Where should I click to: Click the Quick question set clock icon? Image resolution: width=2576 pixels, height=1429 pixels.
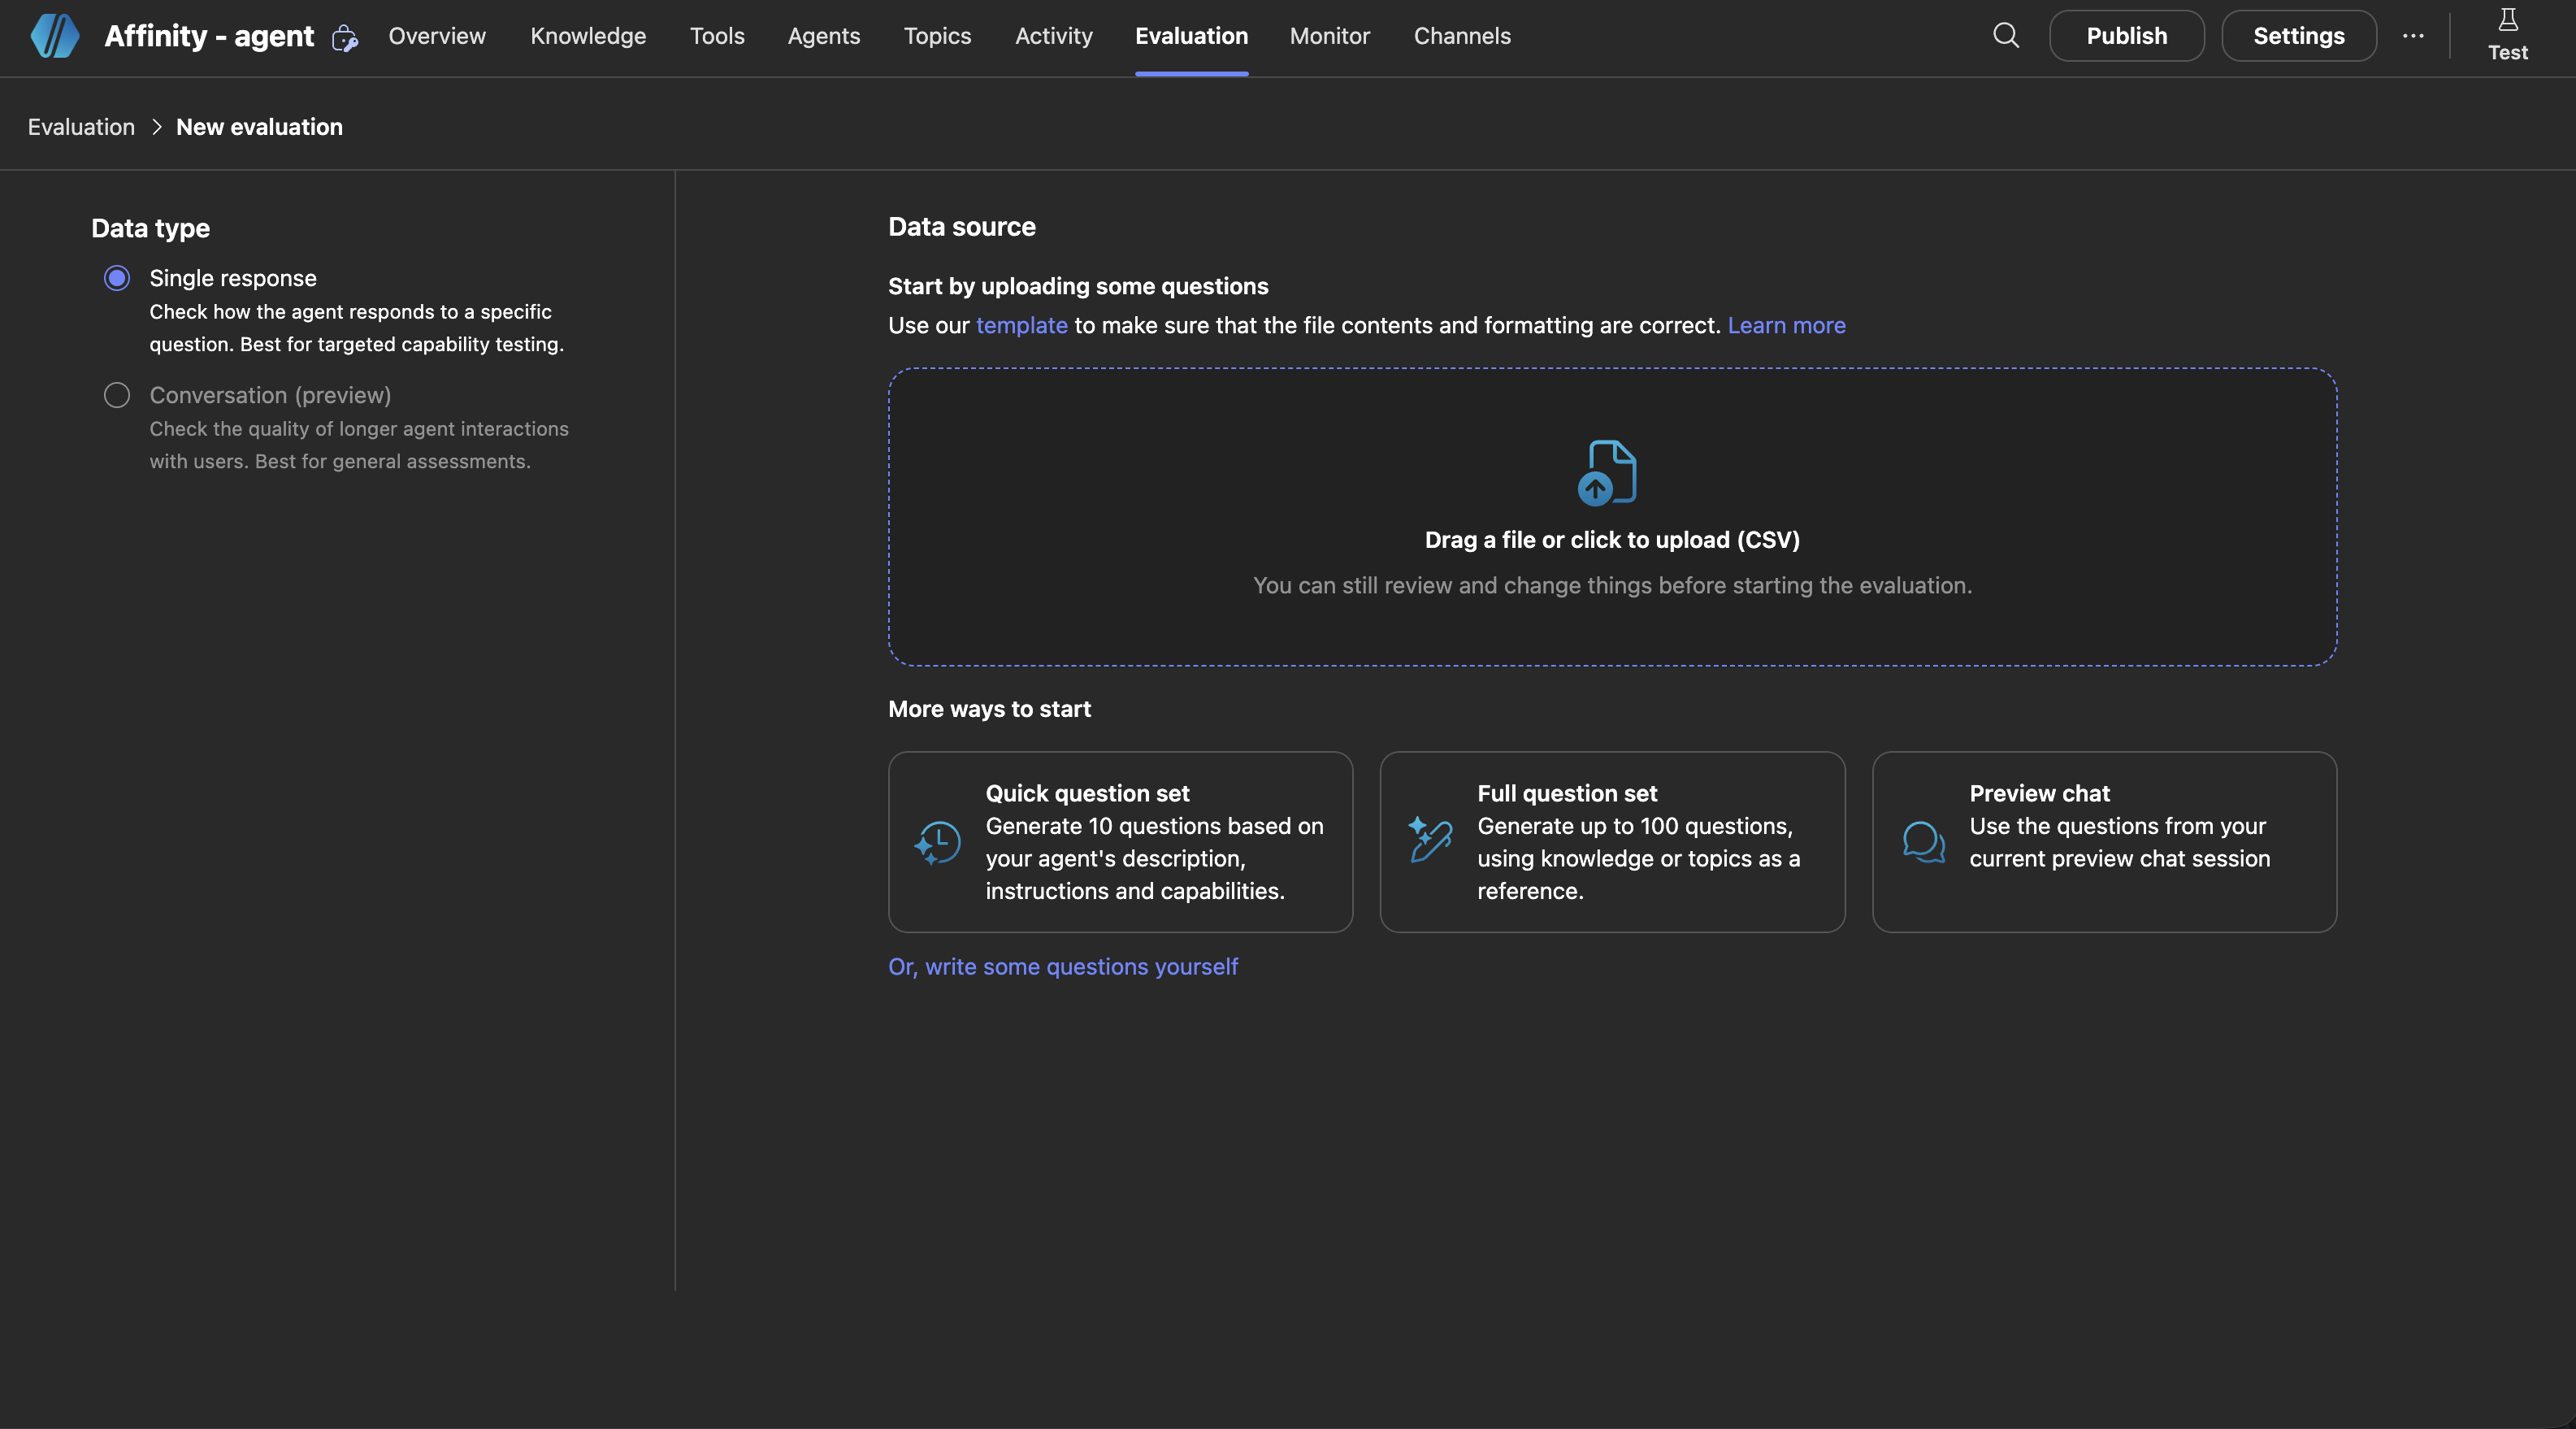[937, 842]
